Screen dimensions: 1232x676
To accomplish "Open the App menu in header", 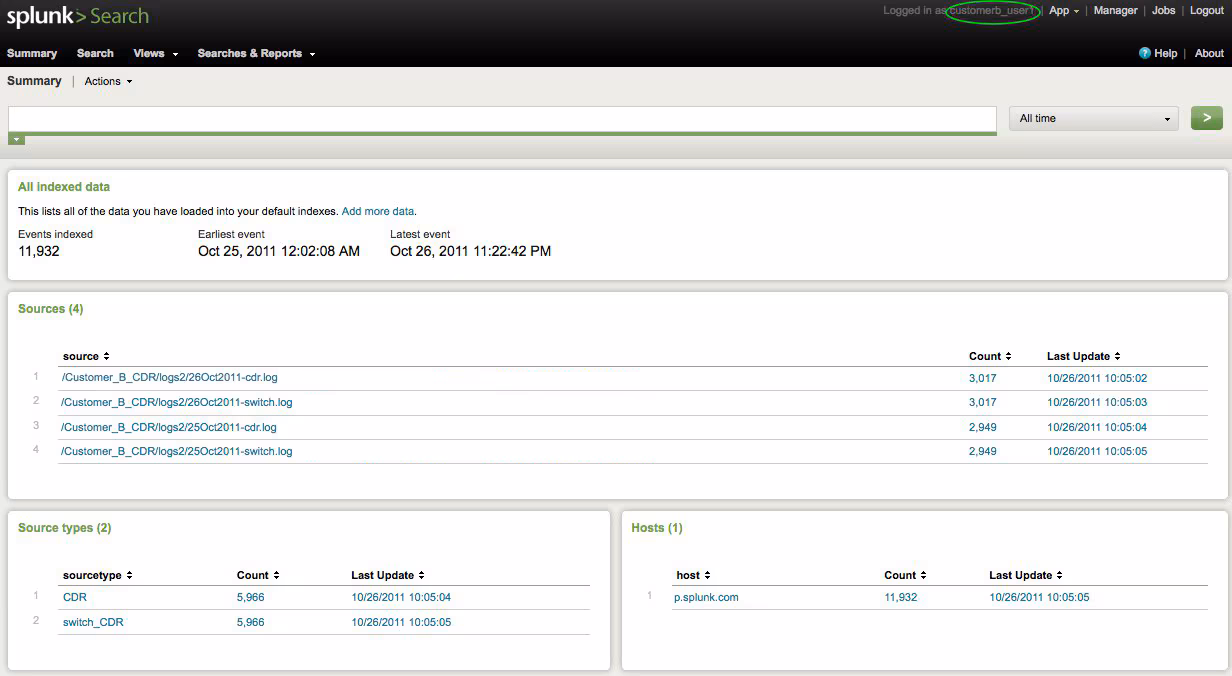I will click(x=1063, y=10).
